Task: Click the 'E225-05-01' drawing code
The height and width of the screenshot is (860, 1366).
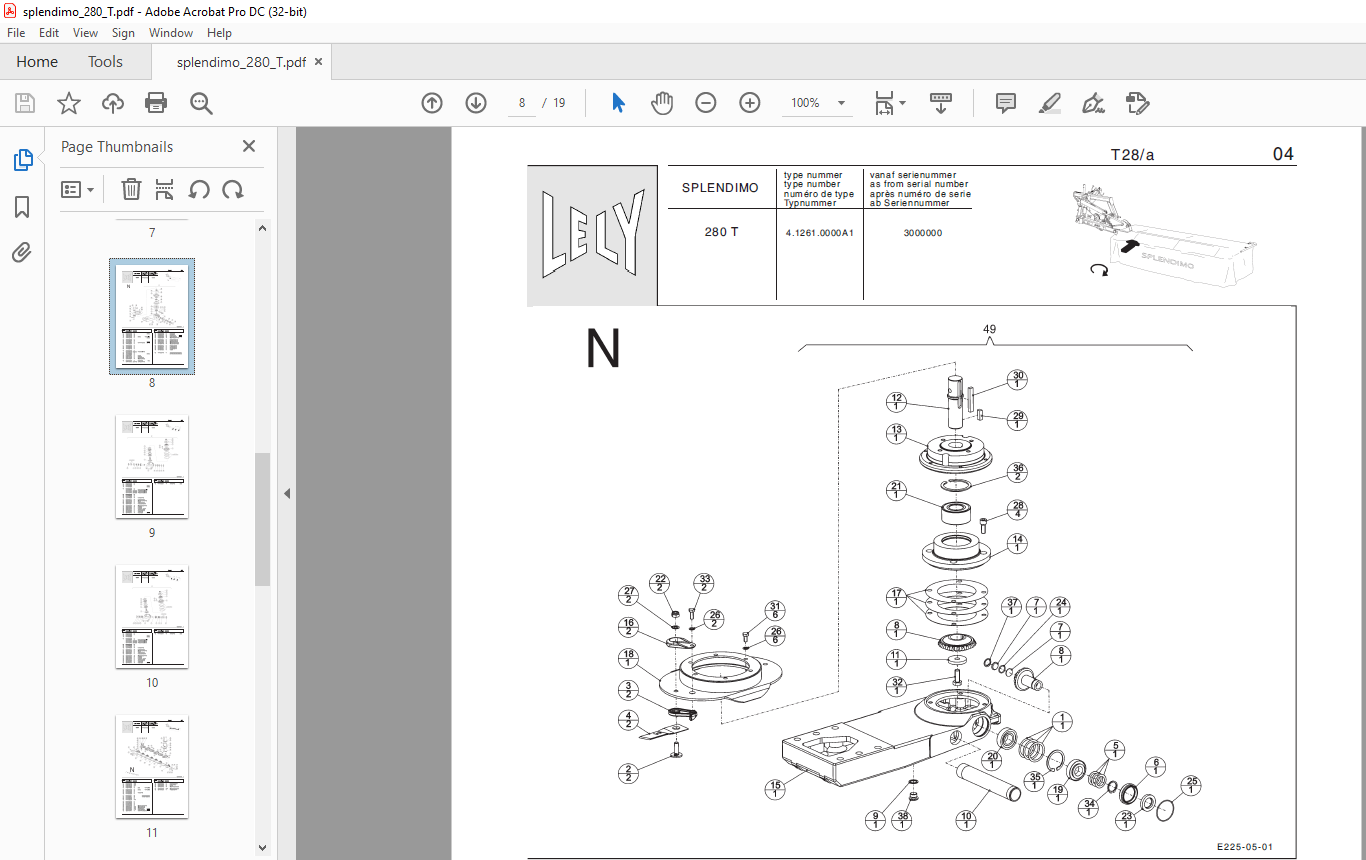Action: 1245,846
